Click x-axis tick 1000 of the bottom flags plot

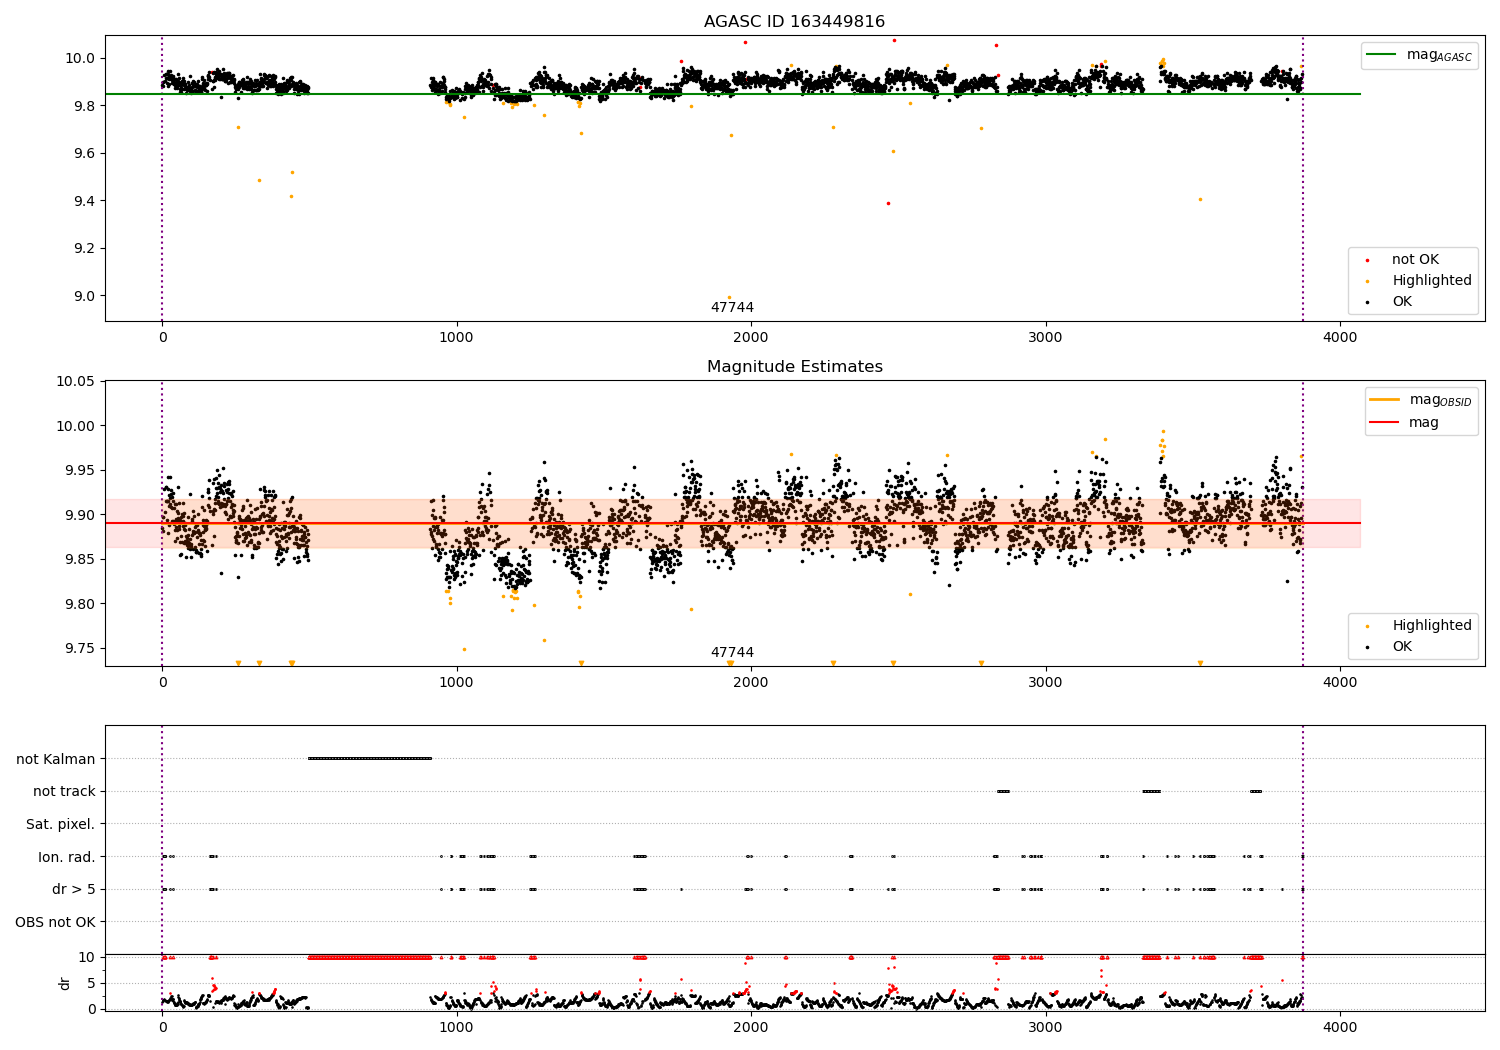coord(457,1027)
